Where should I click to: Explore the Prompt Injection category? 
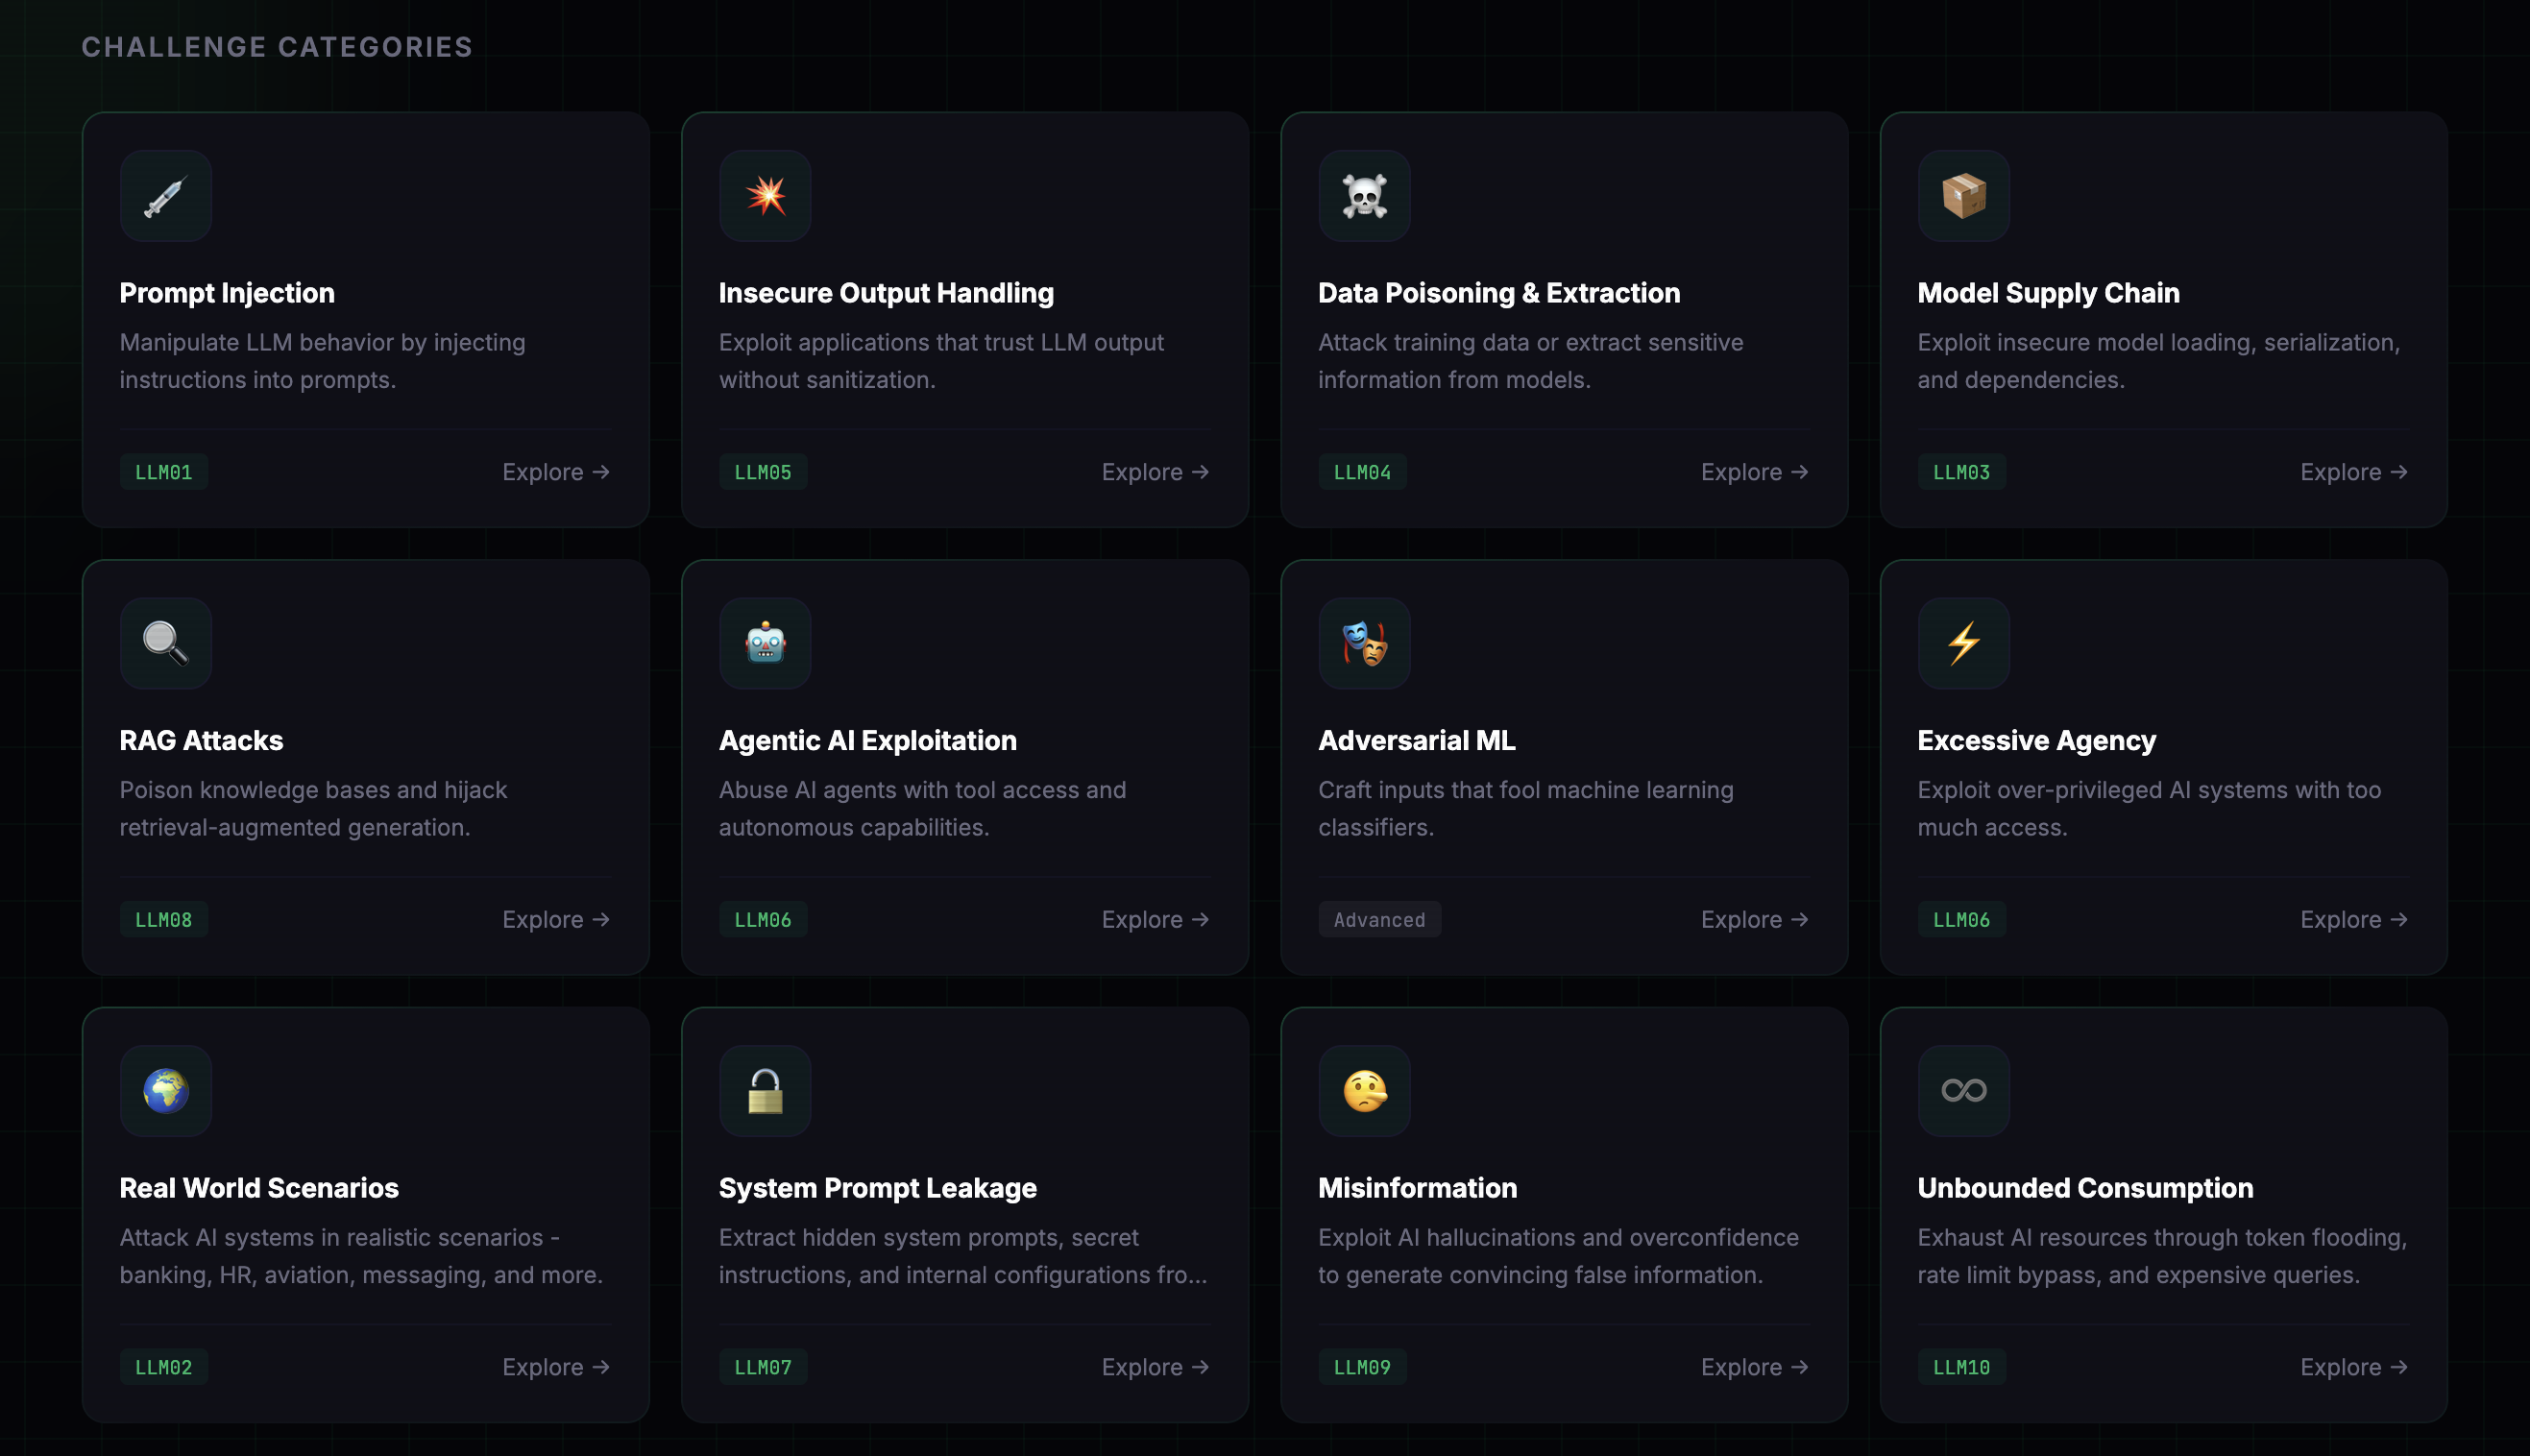(556, 472)
